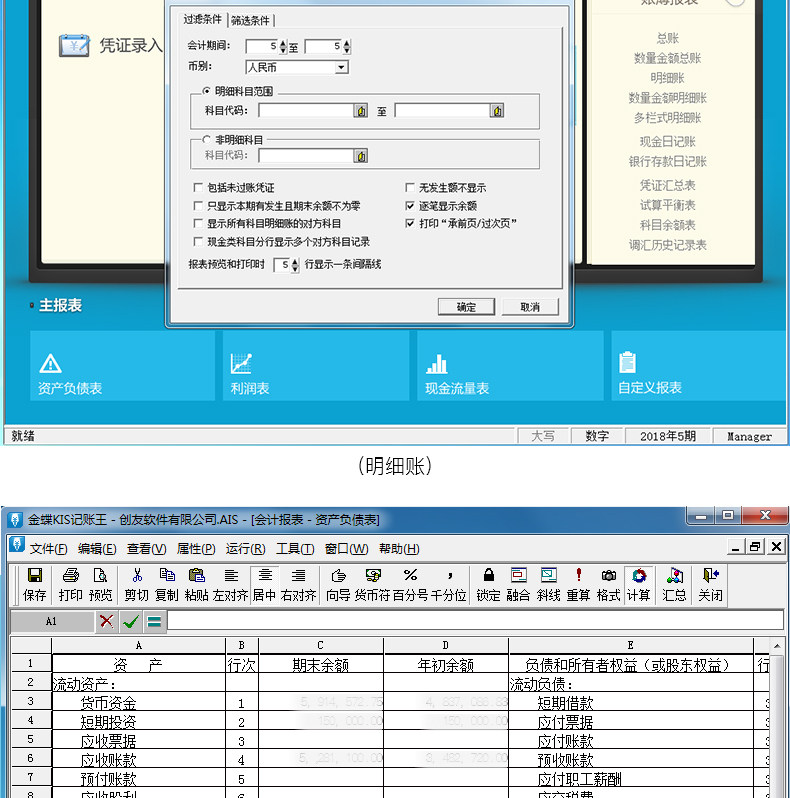
Task: Check 只显示本期有发生且期末余额不为零
Action: [198, 206]
